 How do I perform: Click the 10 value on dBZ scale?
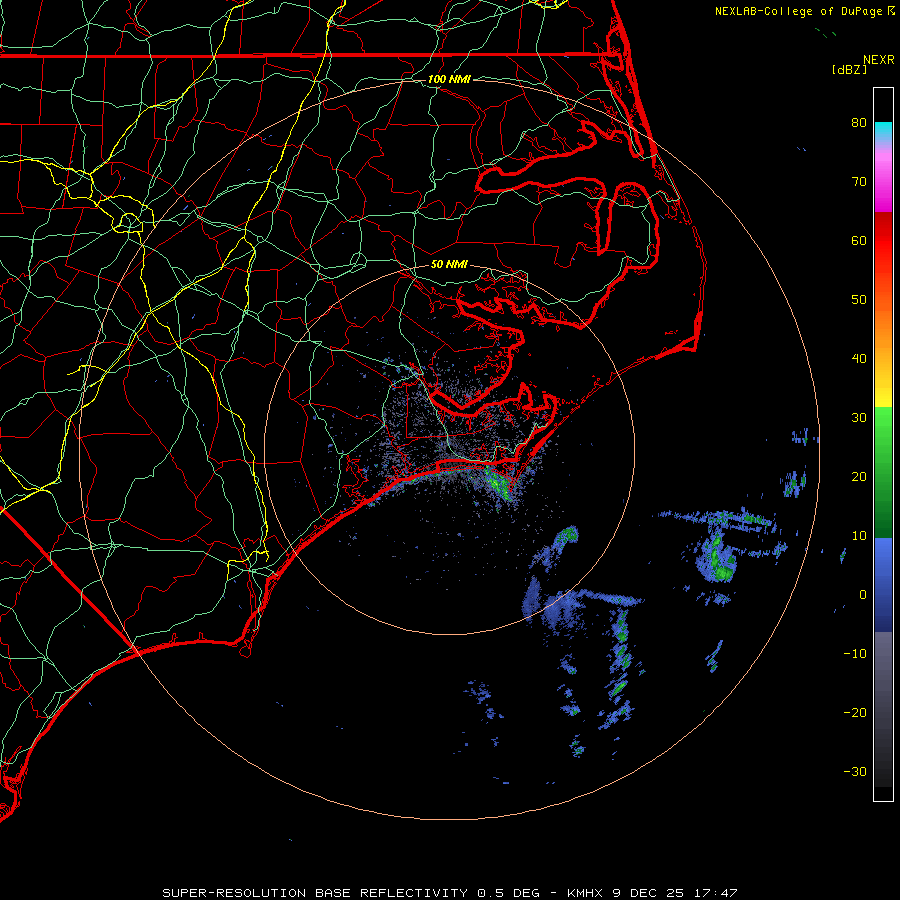[x=859, y=536]
